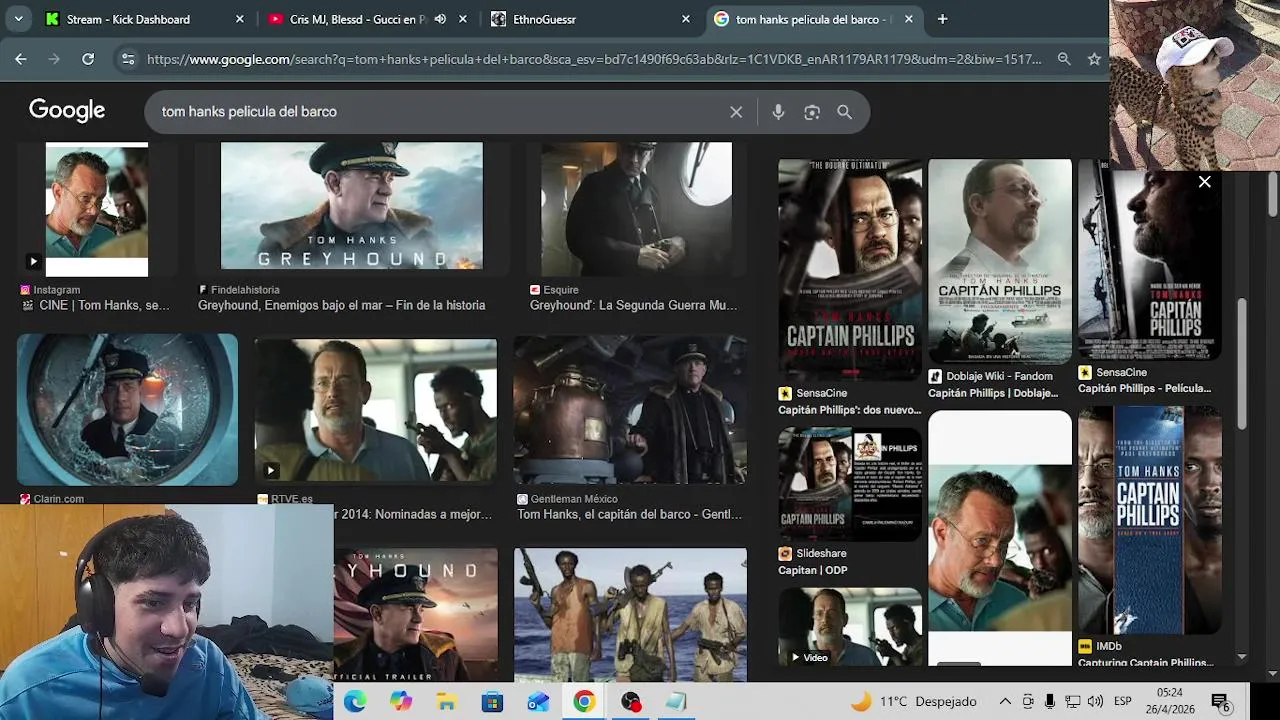
Task: Open 'Tom Hanks, el capitán del barco' link
Action: tap(629, 515)
